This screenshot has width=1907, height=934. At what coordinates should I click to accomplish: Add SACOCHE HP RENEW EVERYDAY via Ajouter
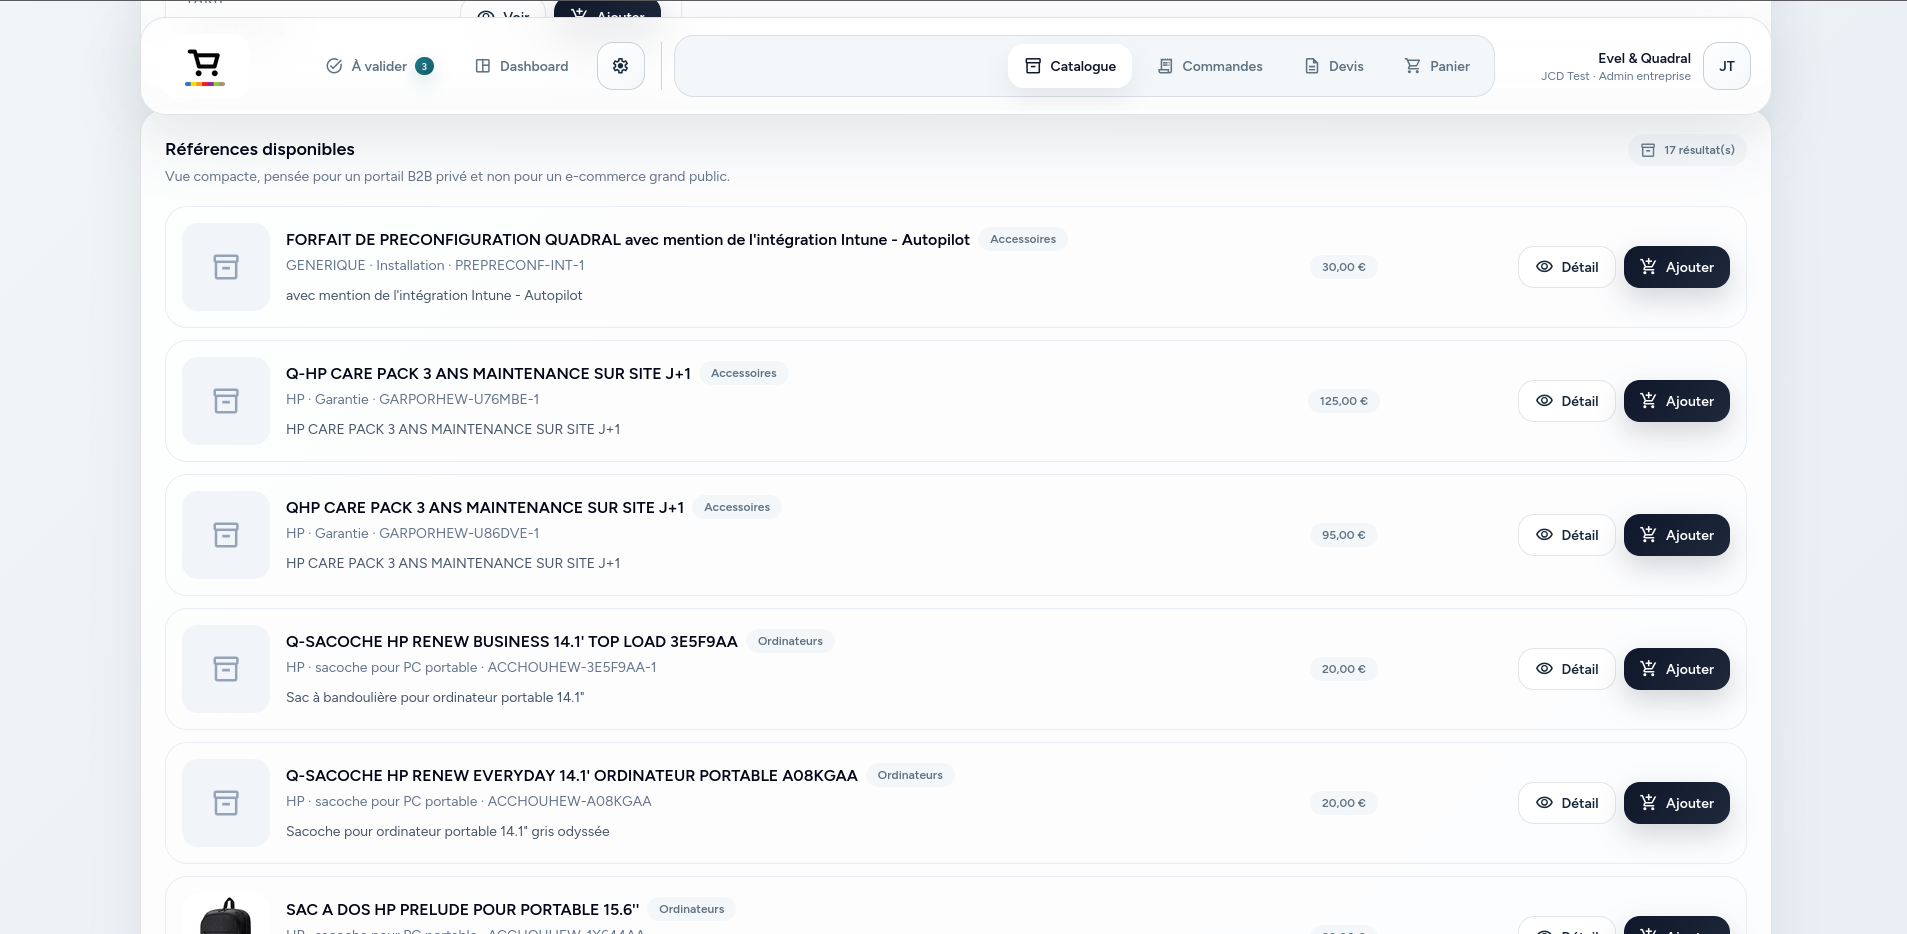pos(1677,803)
